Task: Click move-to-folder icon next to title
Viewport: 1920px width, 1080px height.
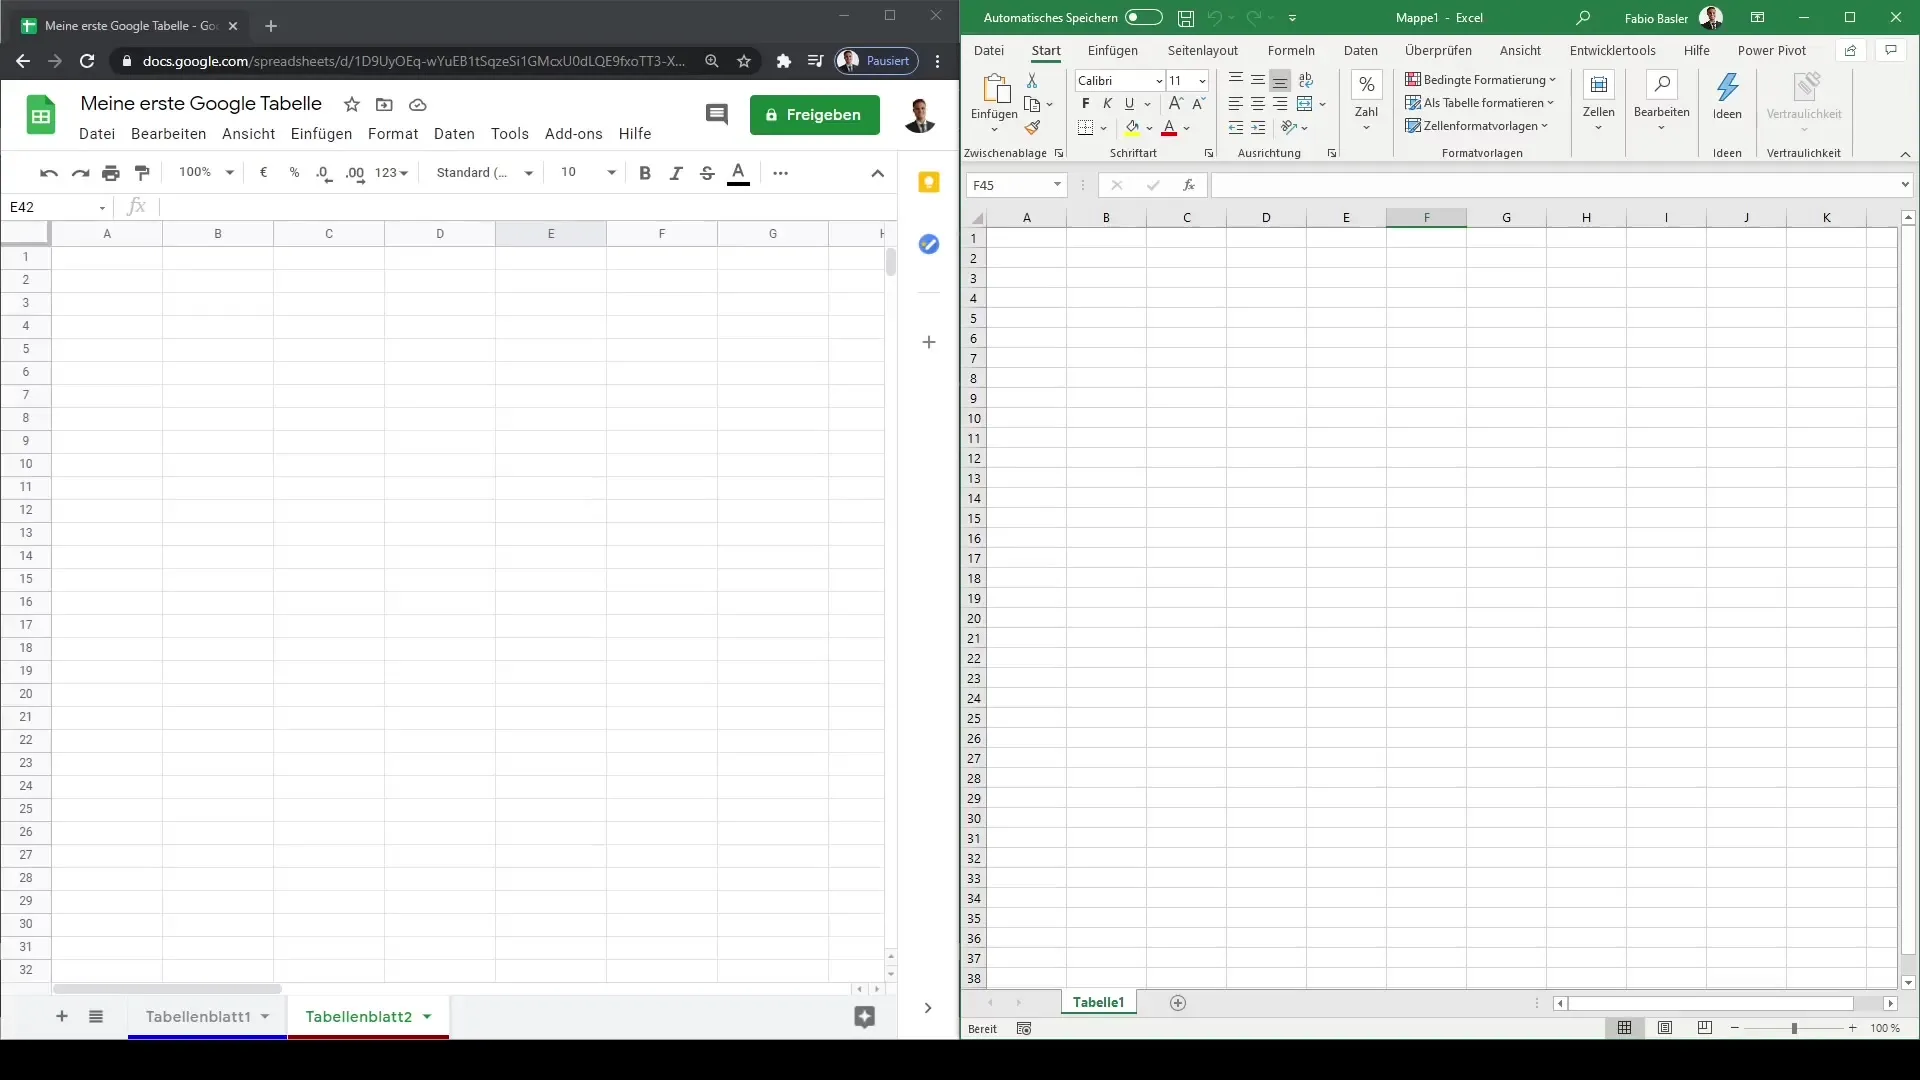Action: pyautogui.click(x=384, y=104)
